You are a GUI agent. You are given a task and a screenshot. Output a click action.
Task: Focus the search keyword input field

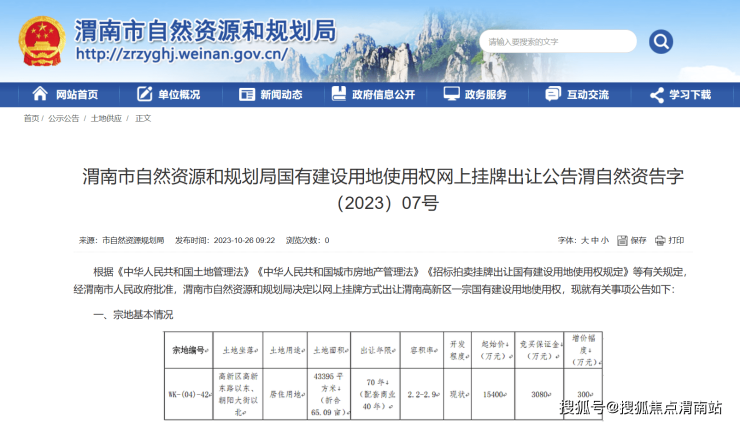pos(555,41)
